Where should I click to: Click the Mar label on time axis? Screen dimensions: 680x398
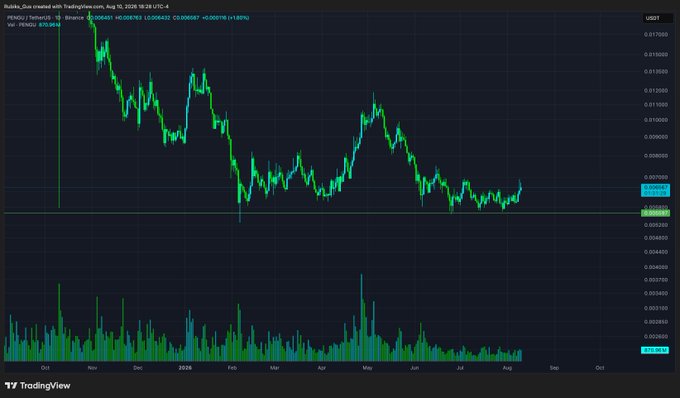click(275, 368)
